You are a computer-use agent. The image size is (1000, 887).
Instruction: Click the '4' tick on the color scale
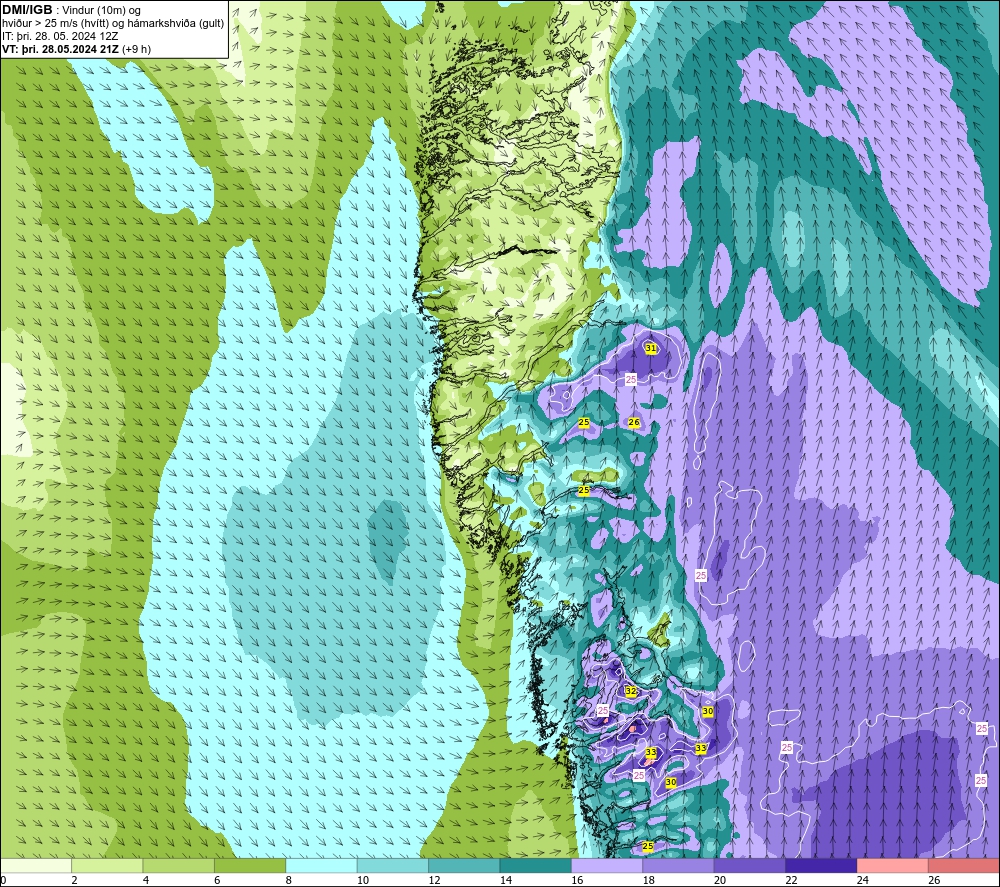[x=146, y=880]
